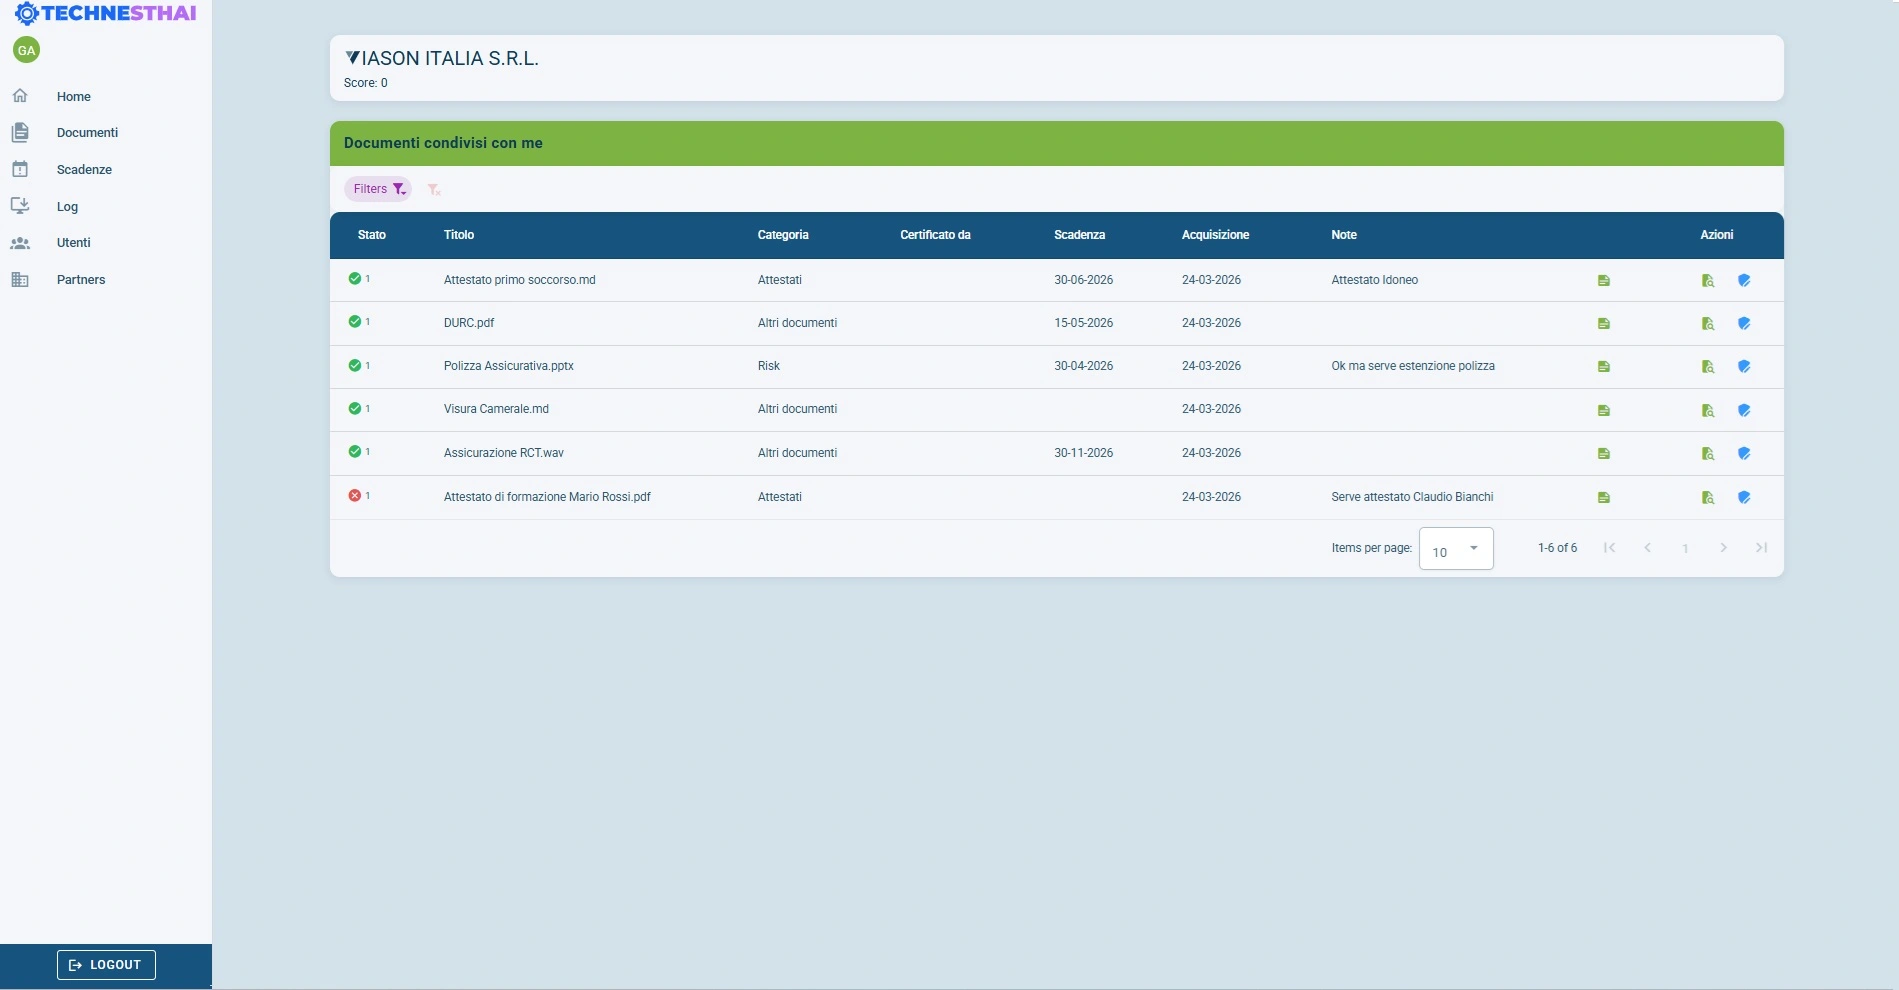The height and width of the screenshot is (990, 1899).
Task: Go to next page of results
Action: [1723, 548]
